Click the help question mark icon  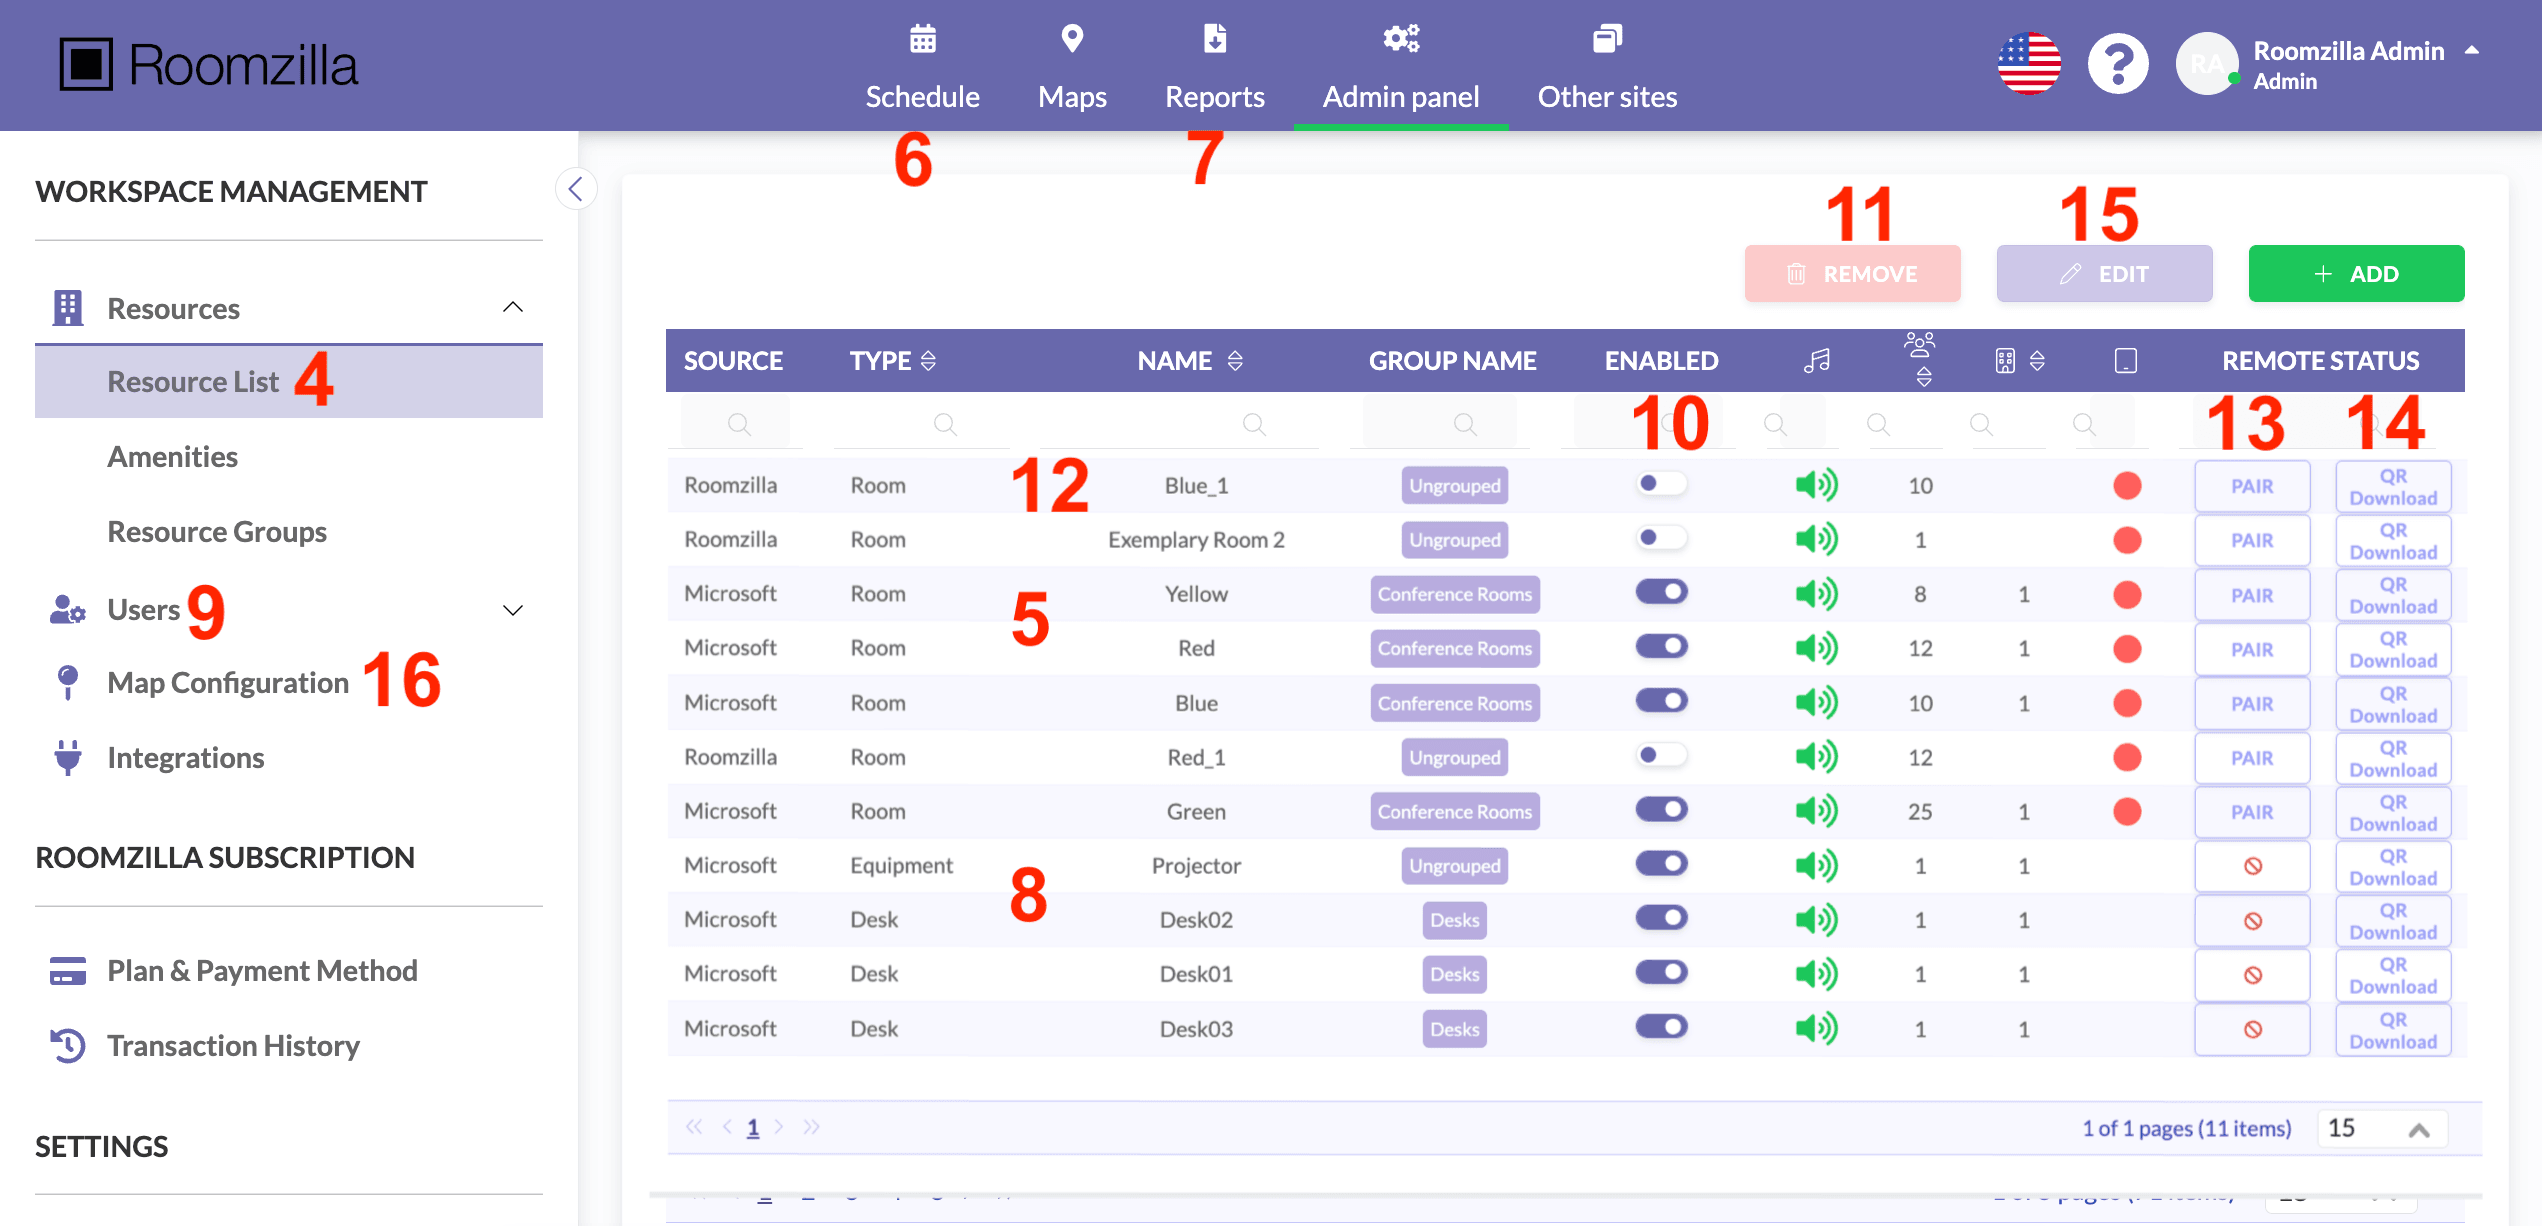[x=2117, y=64]
